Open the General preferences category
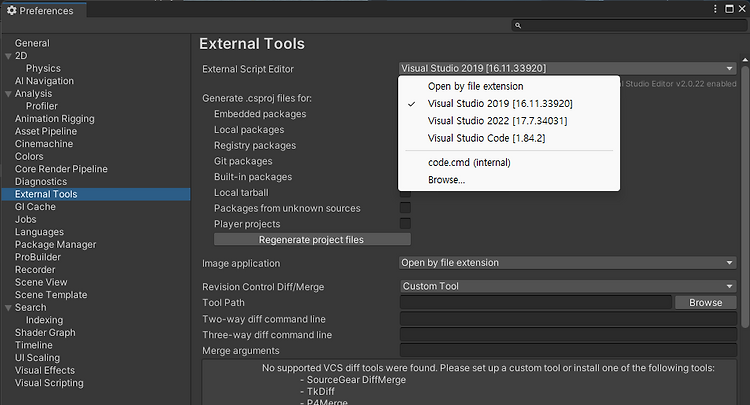The width and height of the screenshot is (750, 405). pos(32,43)
